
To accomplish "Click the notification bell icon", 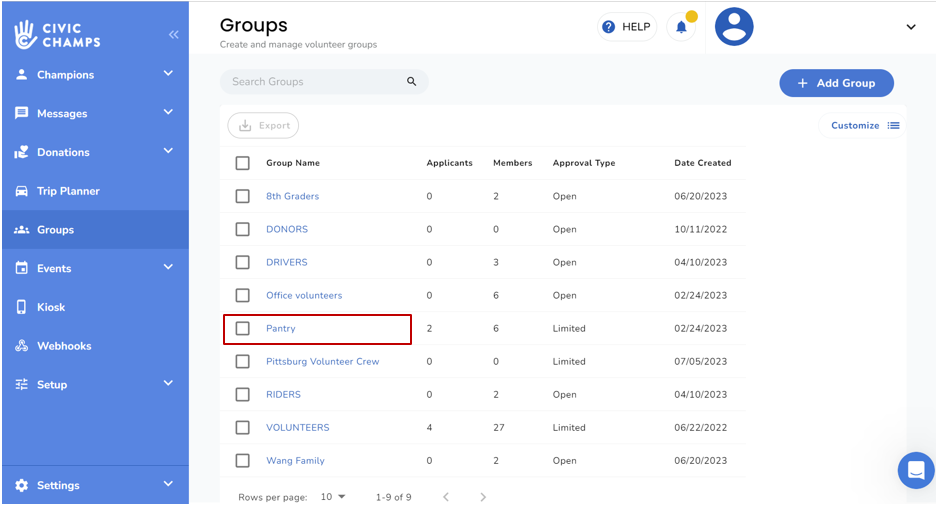I will (681, 27).
